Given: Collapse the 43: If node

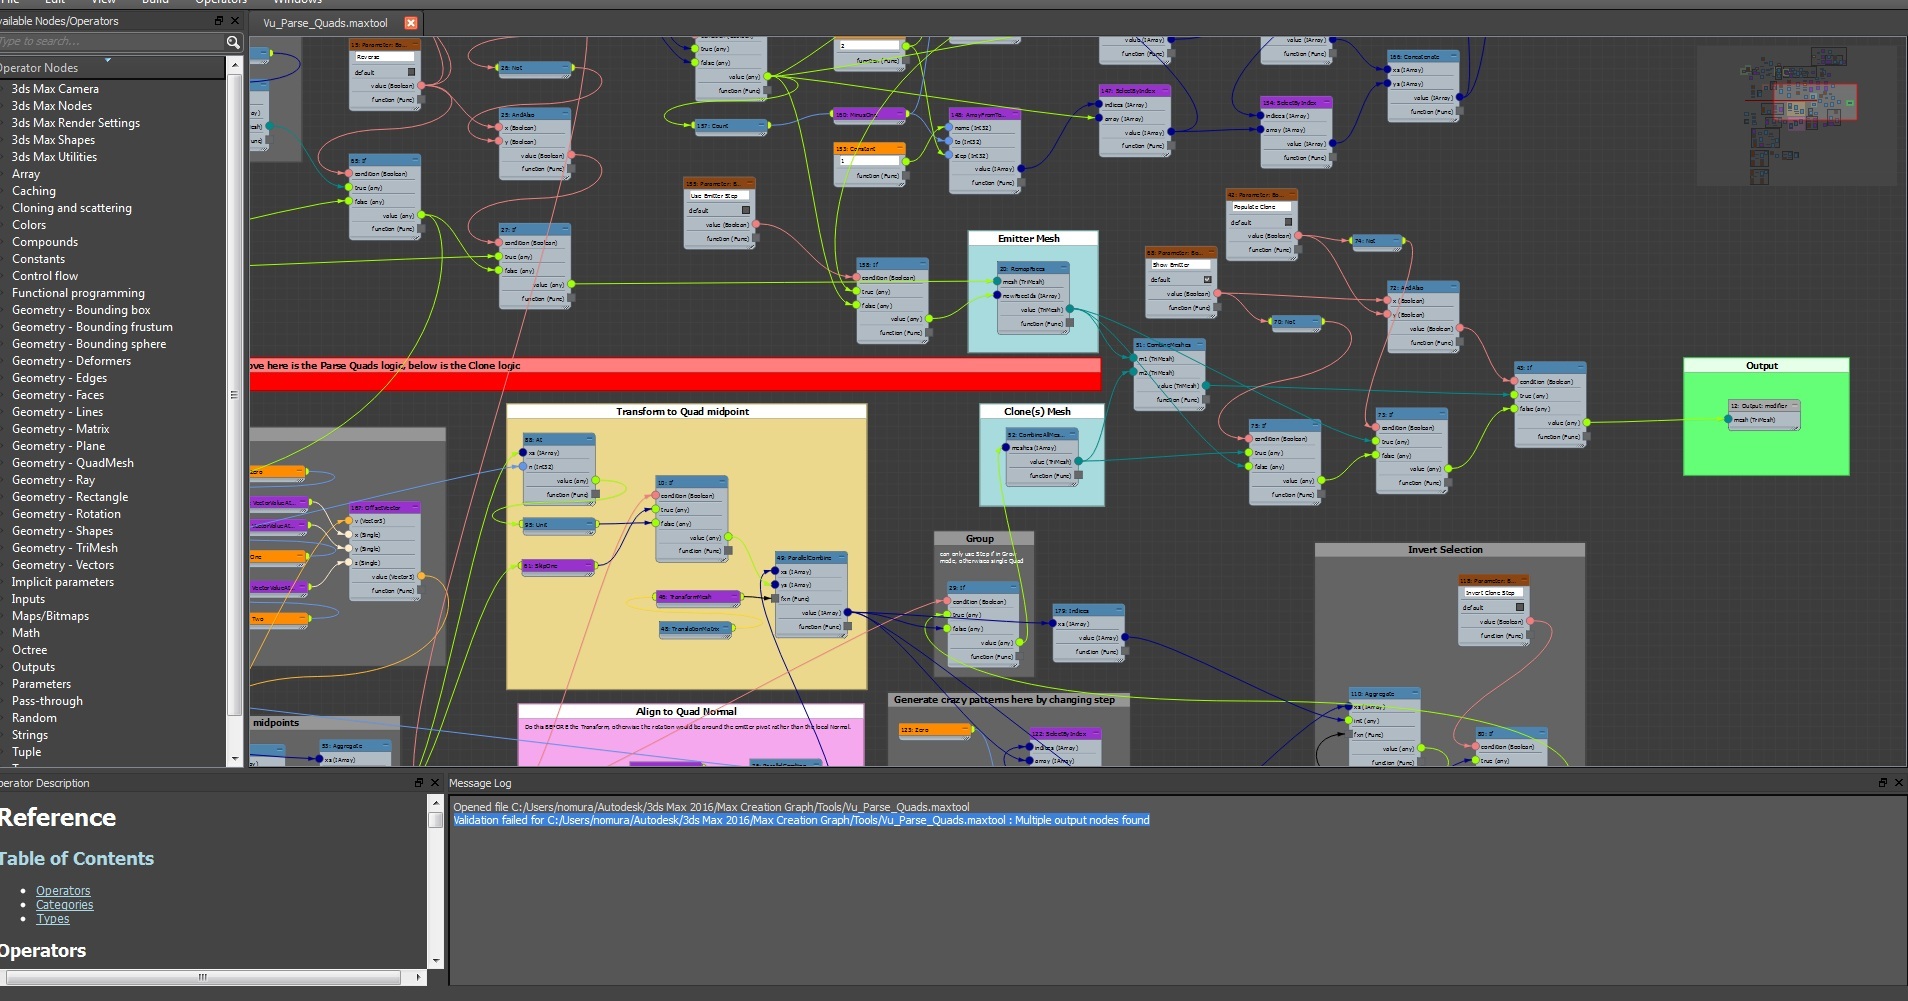Looking at the screenshot, I should (x=1581, y=367).
